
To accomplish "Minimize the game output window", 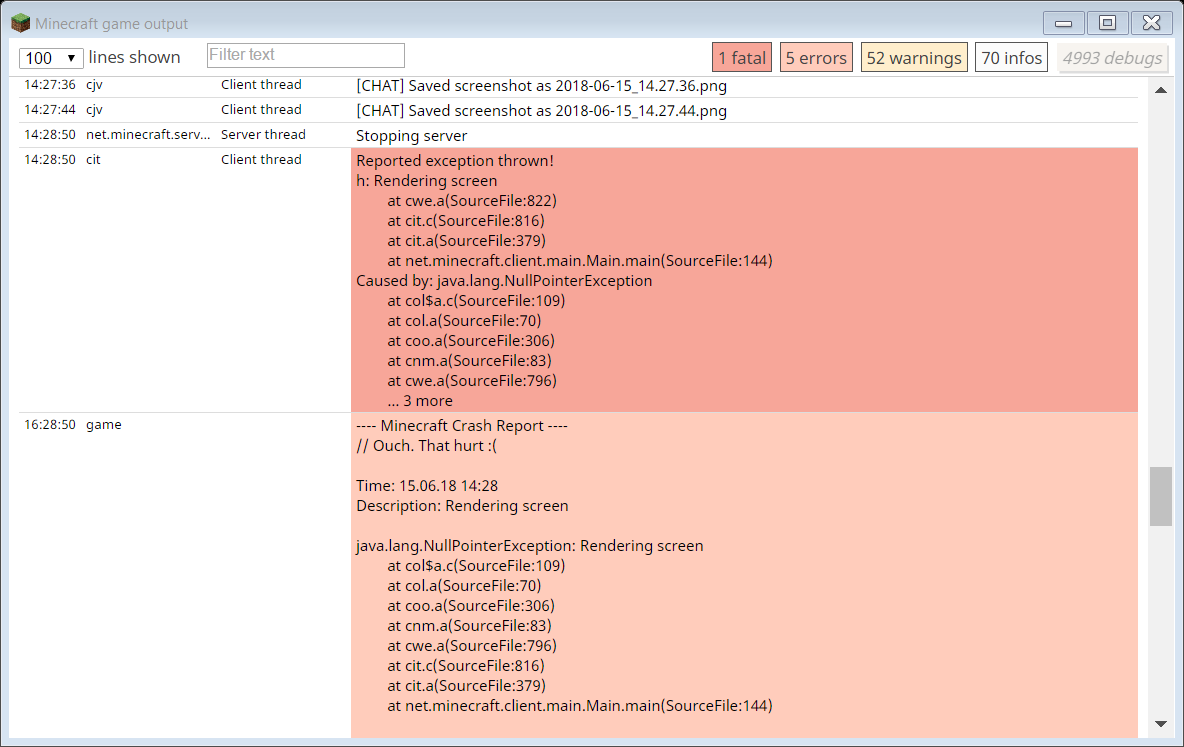I will [1064, 23].
